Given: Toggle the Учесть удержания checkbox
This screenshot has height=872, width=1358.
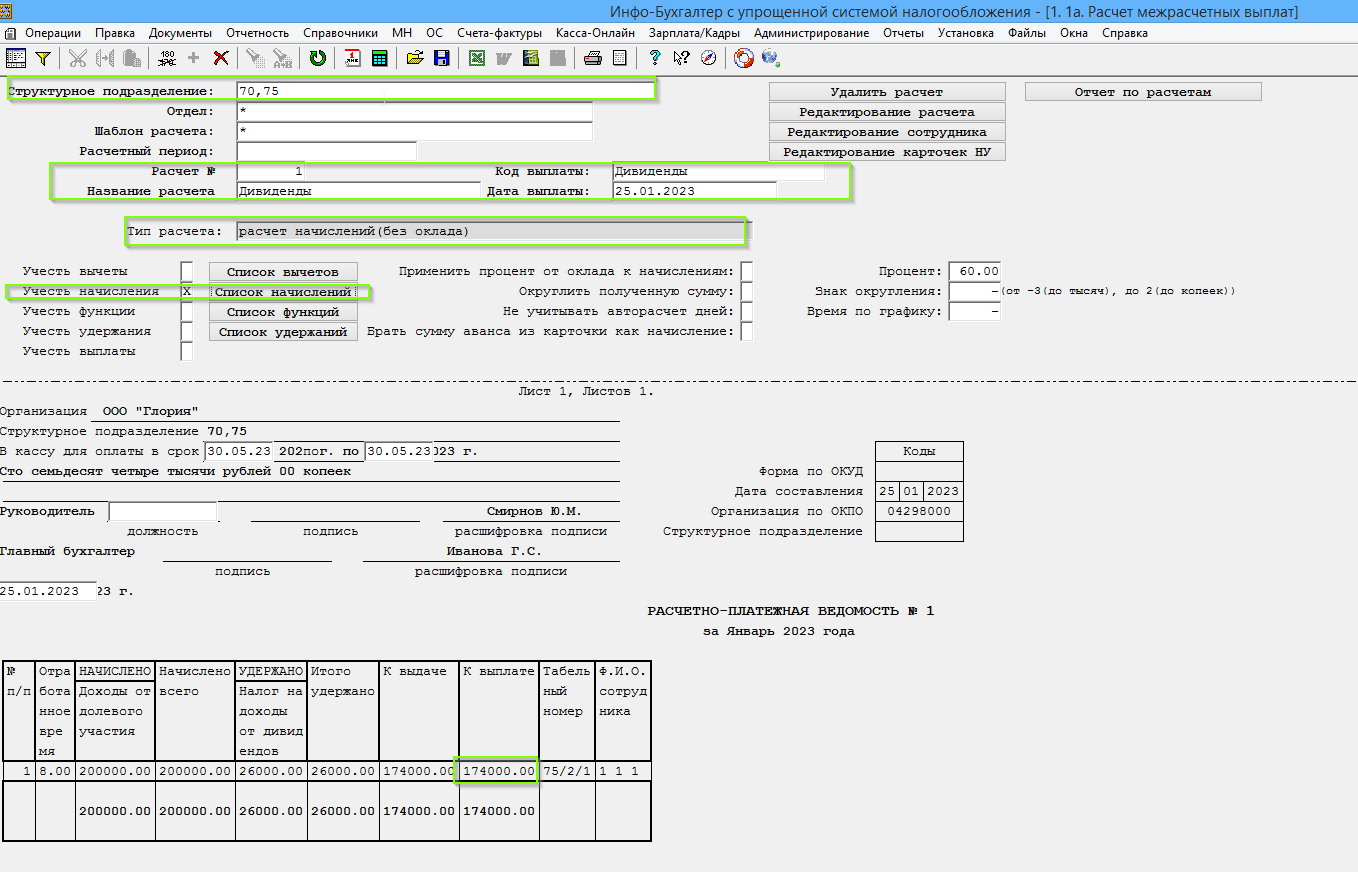Looking at the screenshot, I should tap(187, 331).
